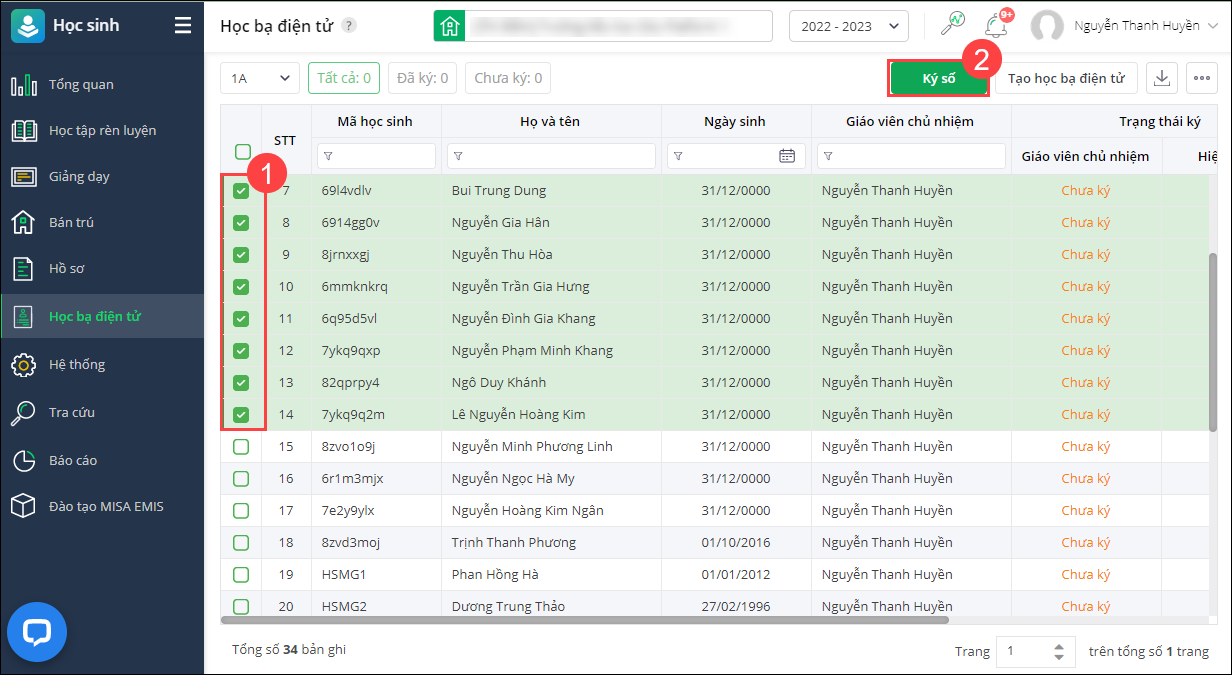Uncheck the Ngô Duy Khánh row checkbox
Screen dimensions: 1232x675
(x=241, y=383)
